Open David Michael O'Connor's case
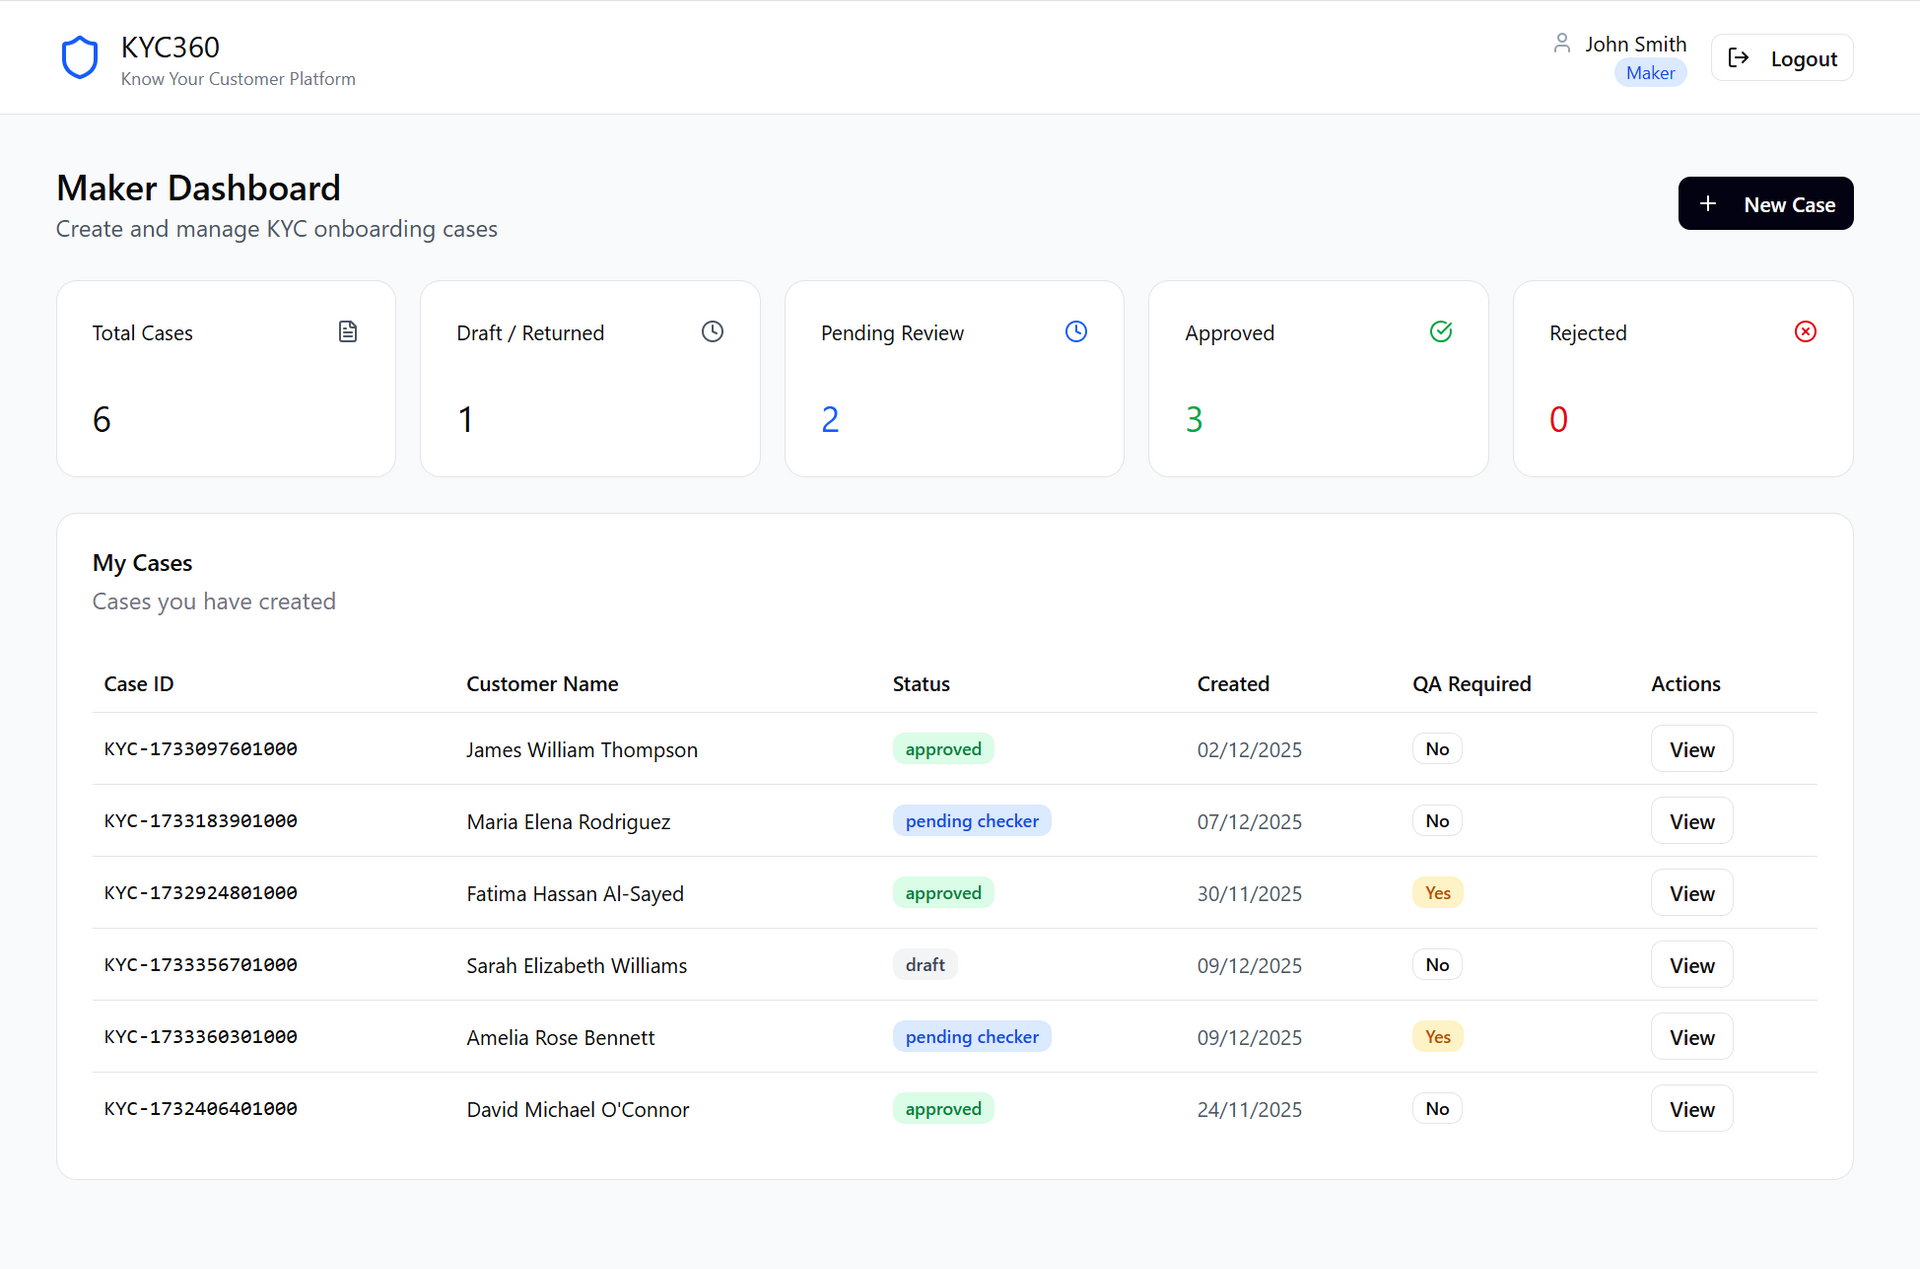 pyautogui.click(x=1691, y=1109)
